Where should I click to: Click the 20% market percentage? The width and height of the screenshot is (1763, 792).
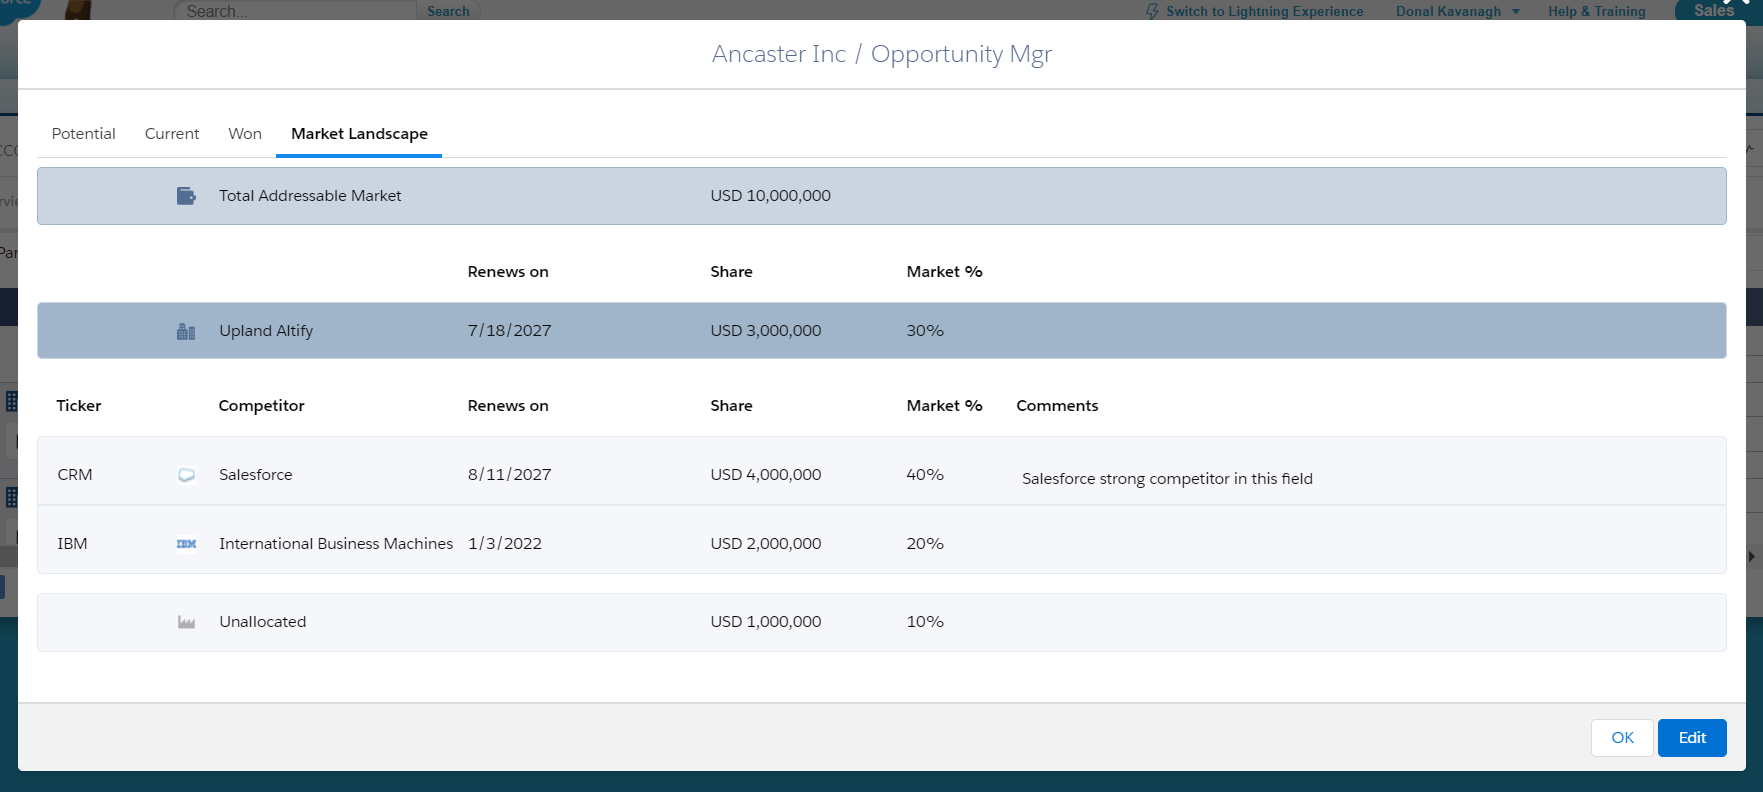[925, 544]
